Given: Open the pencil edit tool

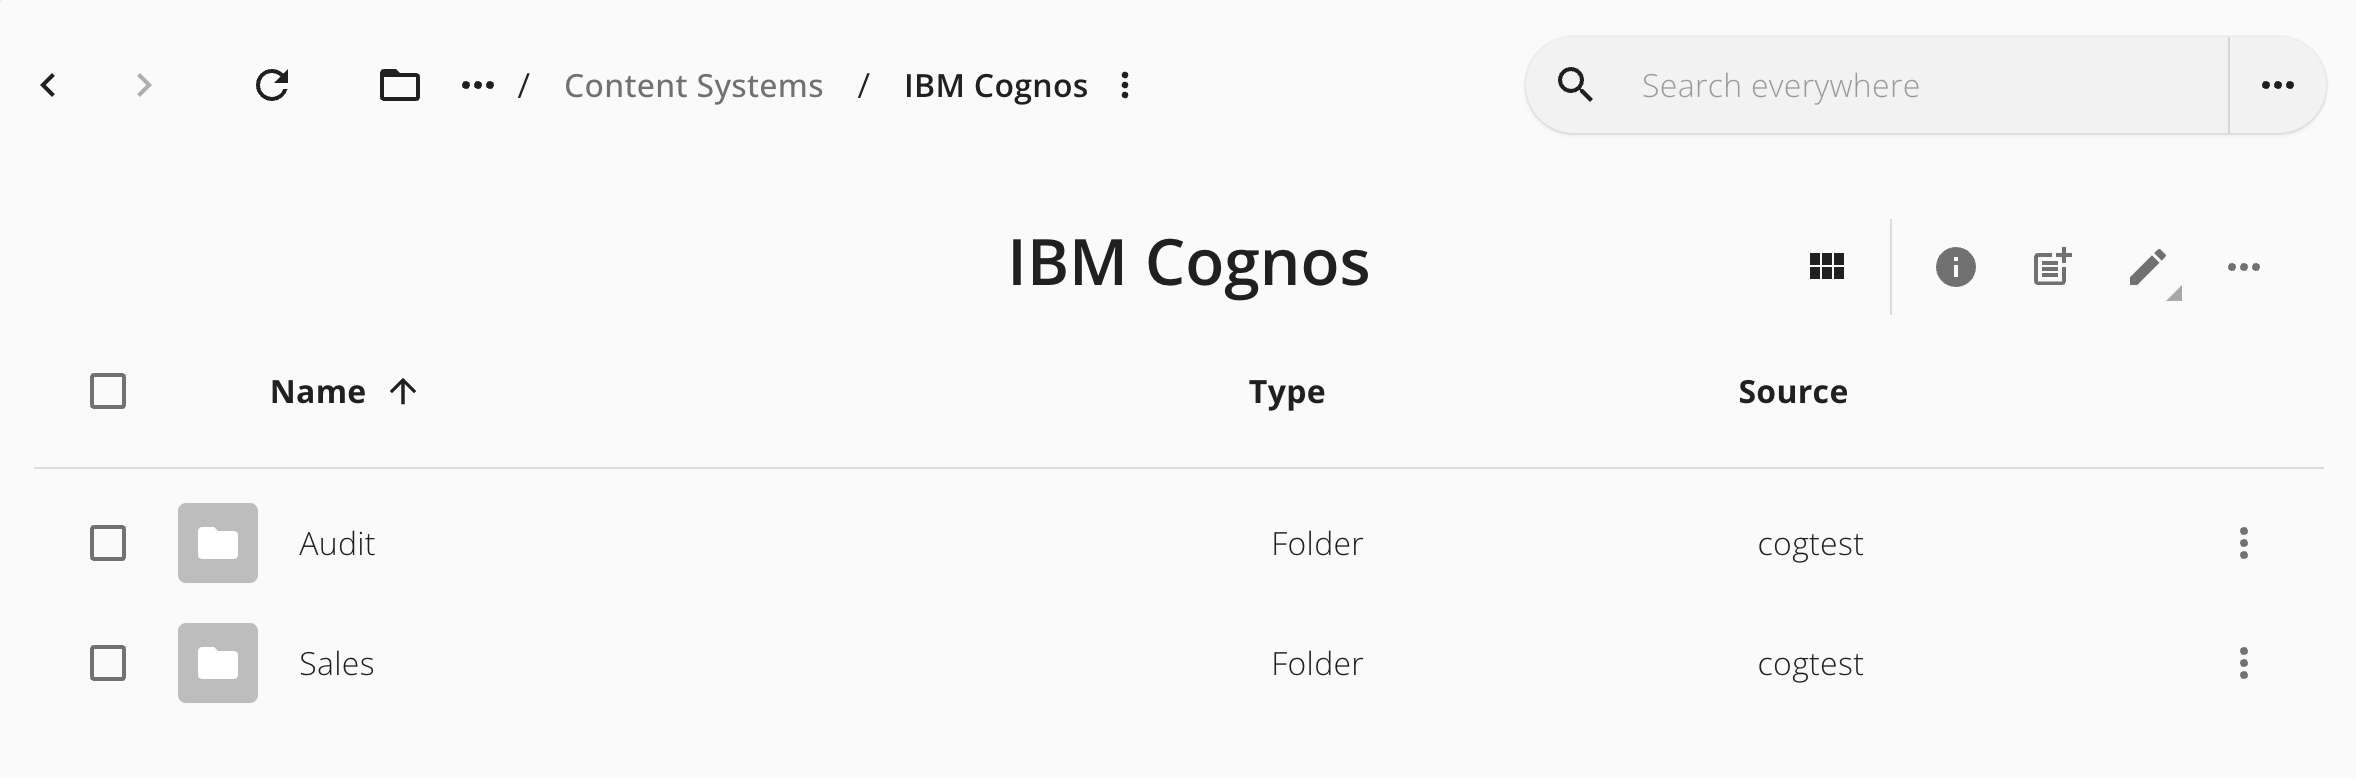Looking at the screenshot, I should point(2148,267).
